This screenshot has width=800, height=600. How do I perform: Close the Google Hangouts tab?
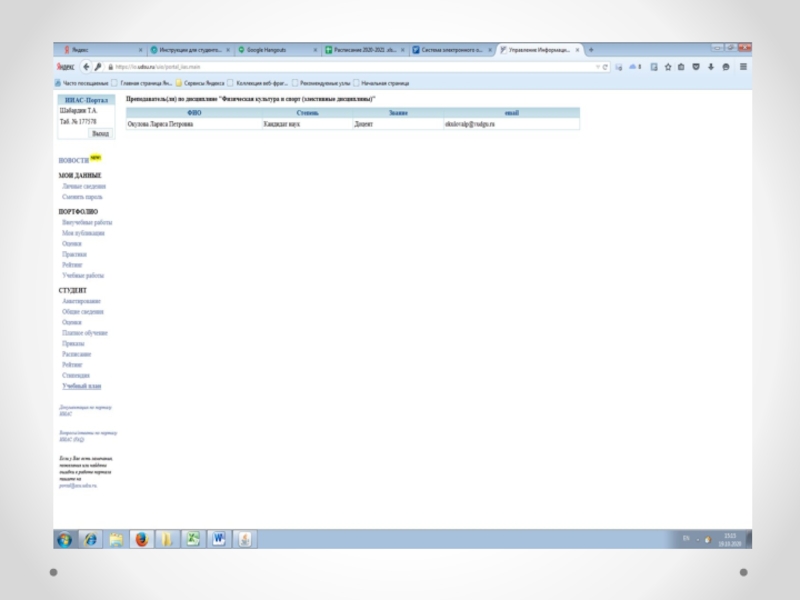(315, 50)
